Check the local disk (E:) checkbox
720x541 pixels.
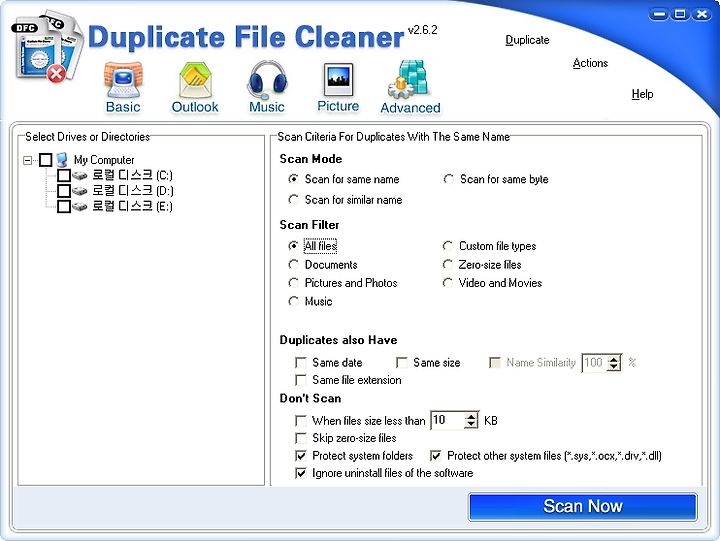click(64, 206)
